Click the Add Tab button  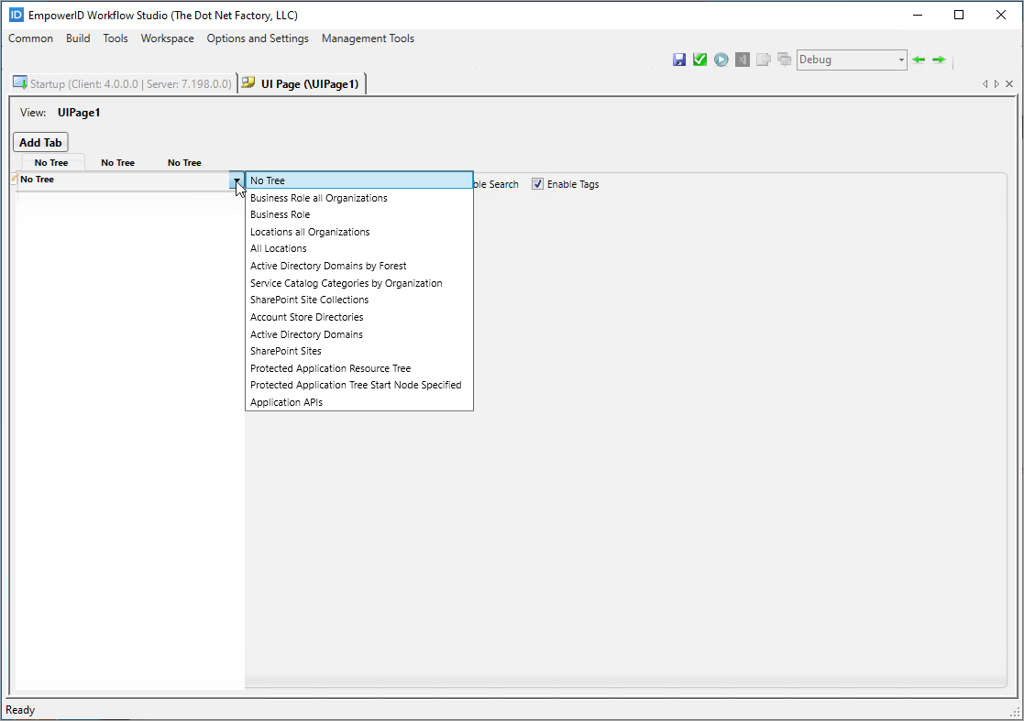point(41,143)
